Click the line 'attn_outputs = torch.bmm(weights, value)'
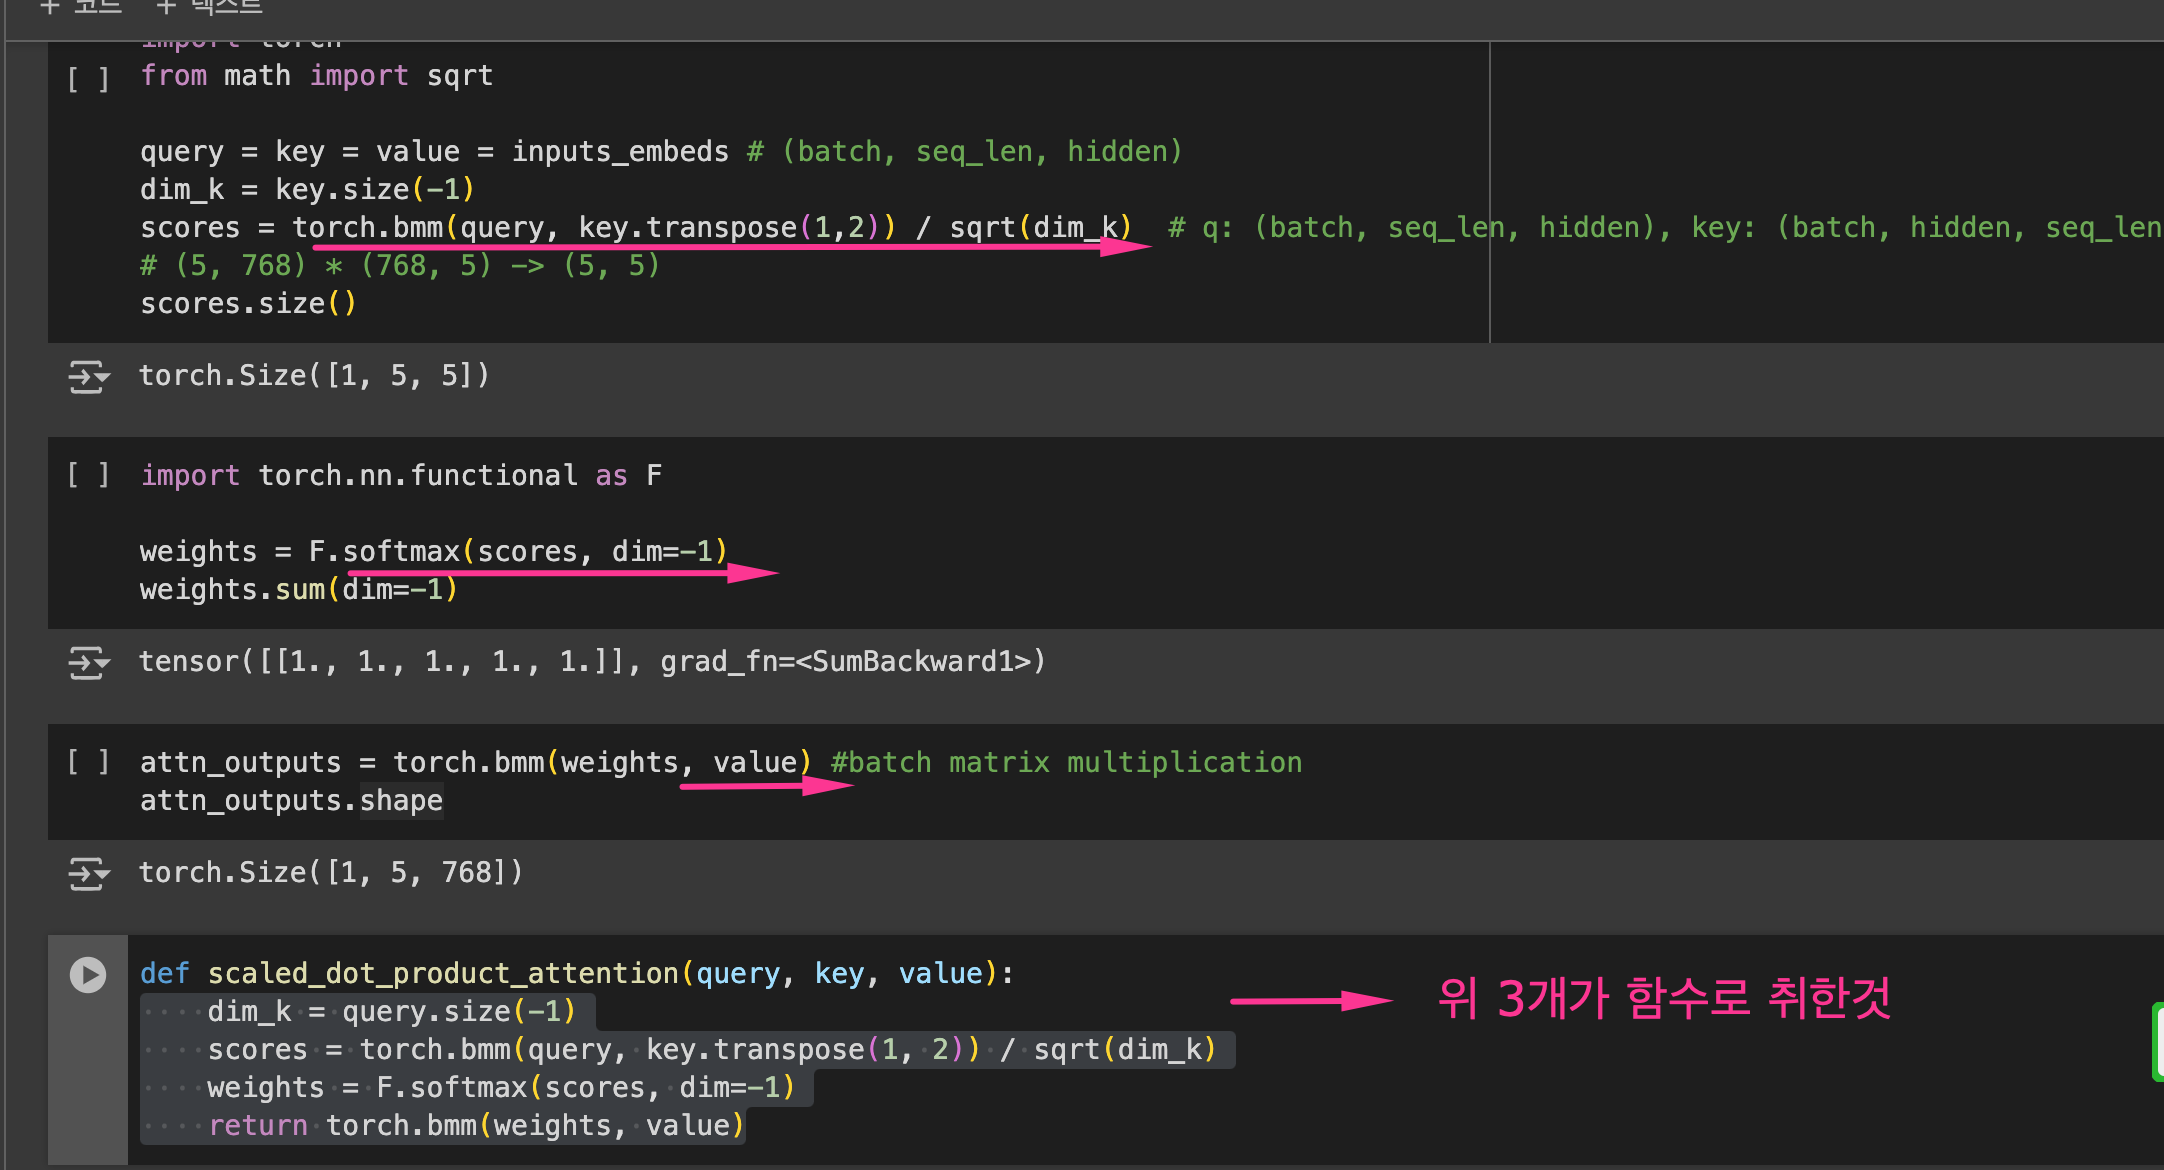Image resolution: width=2164 pixels, height=1170 pixels. pyautogui.click(x=476, y=763)
